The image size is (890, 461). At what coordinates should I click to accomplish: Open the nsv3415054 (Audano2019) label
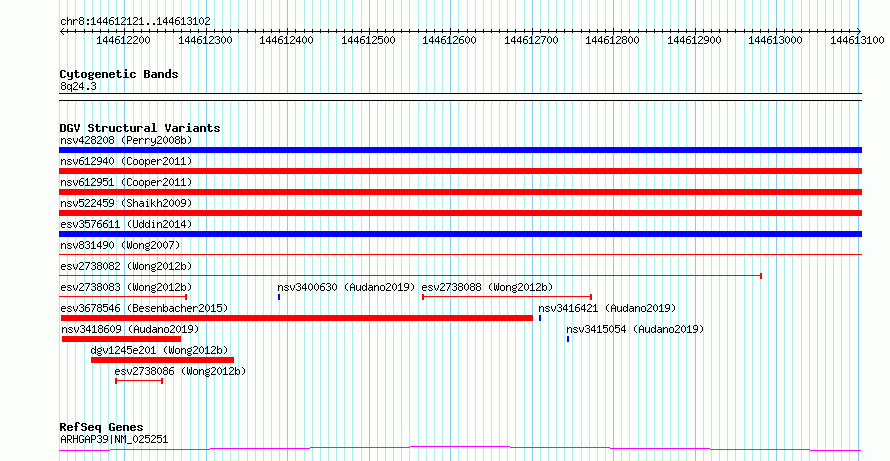pos(635,329)
